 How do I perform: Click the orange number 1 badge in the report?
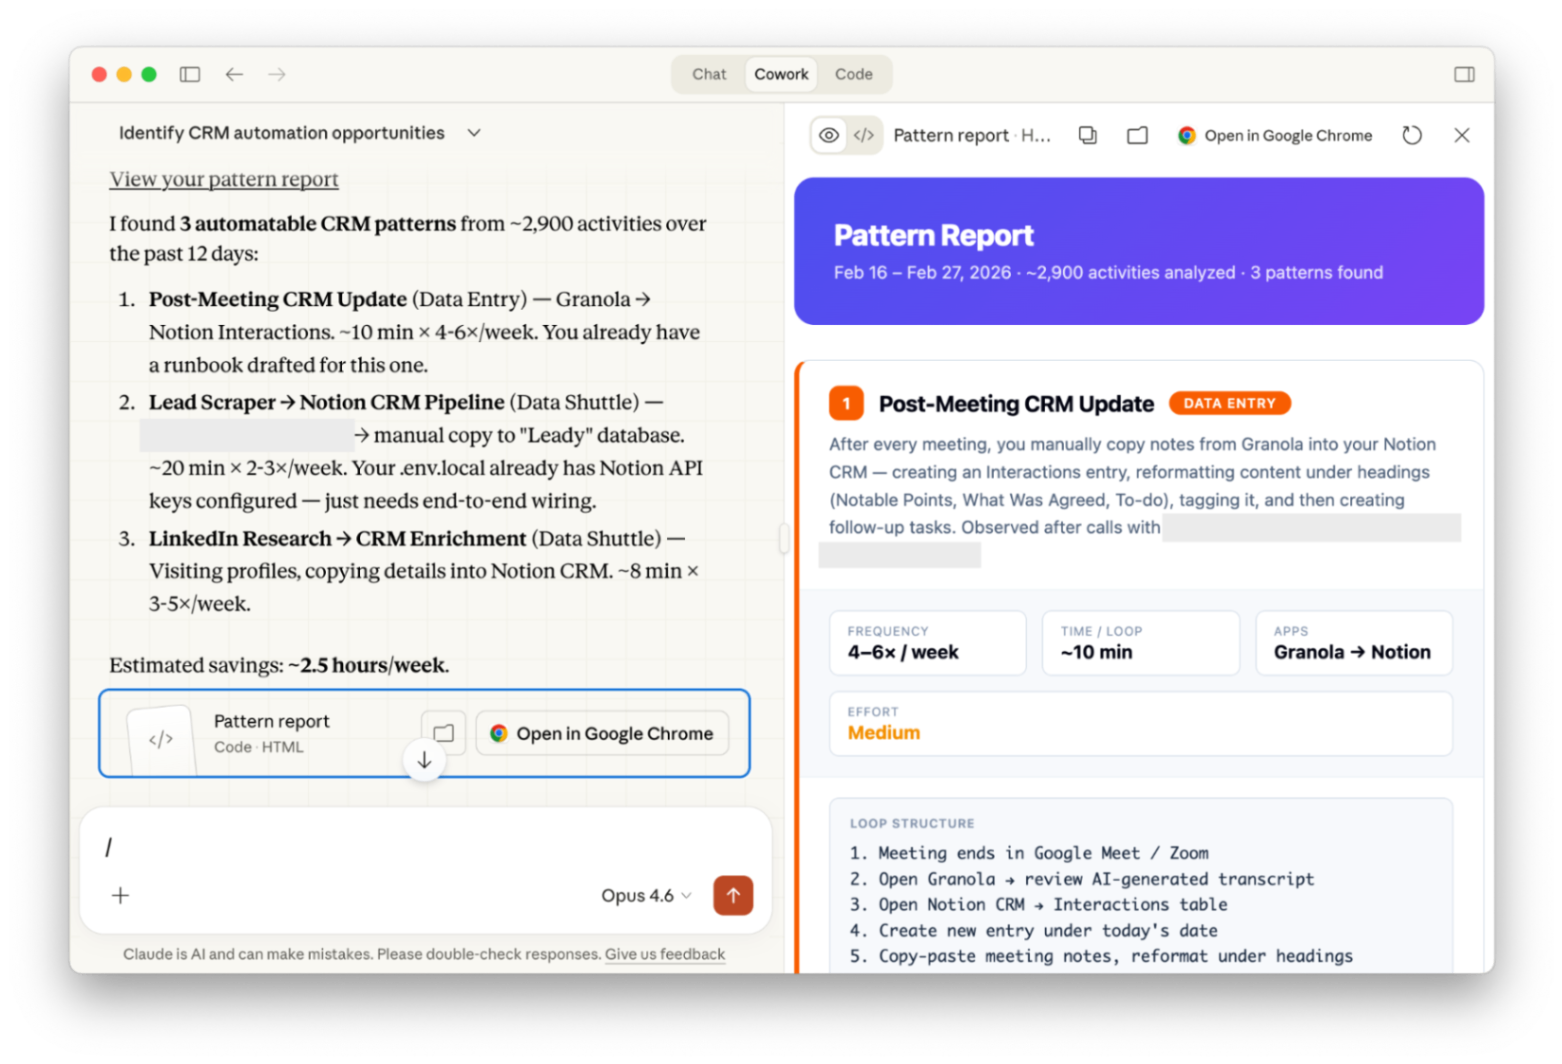[x=846, y=403]
